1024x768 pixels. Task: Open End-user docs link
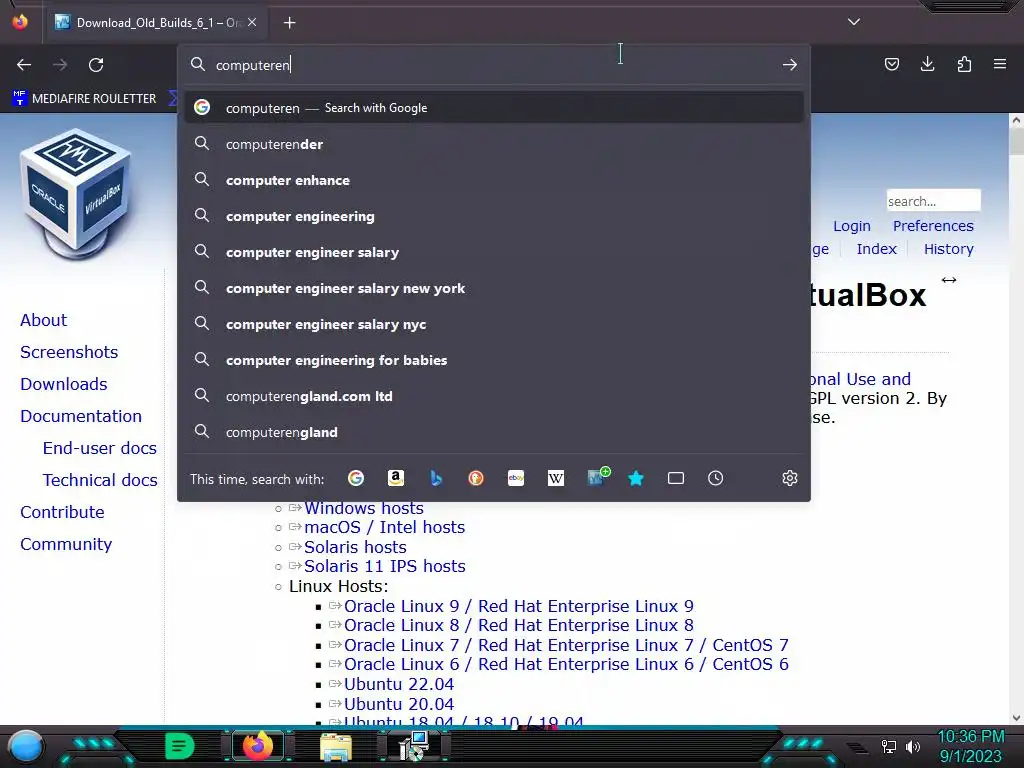pyautogui.click(x=100, y=448)
